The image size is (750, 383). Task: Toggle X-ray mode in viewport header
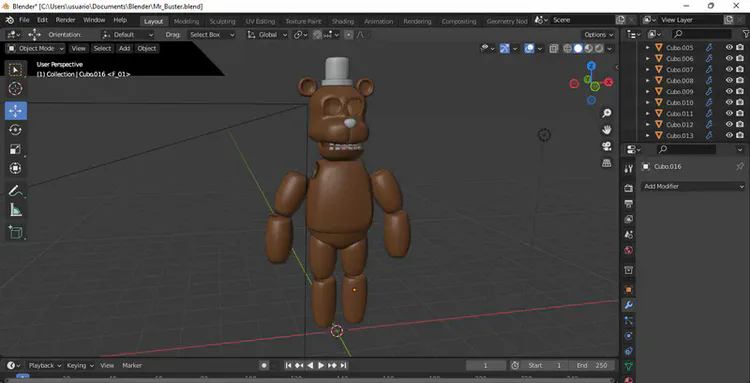[553, 48]
